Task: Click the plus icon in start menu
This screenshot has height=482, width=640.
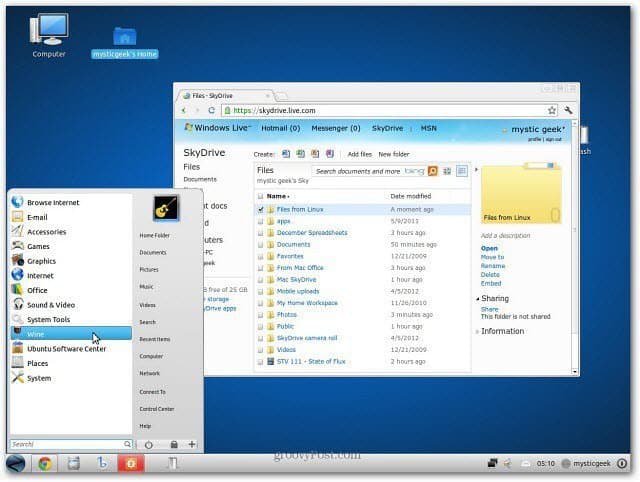Action: click(x=192, y=444)
